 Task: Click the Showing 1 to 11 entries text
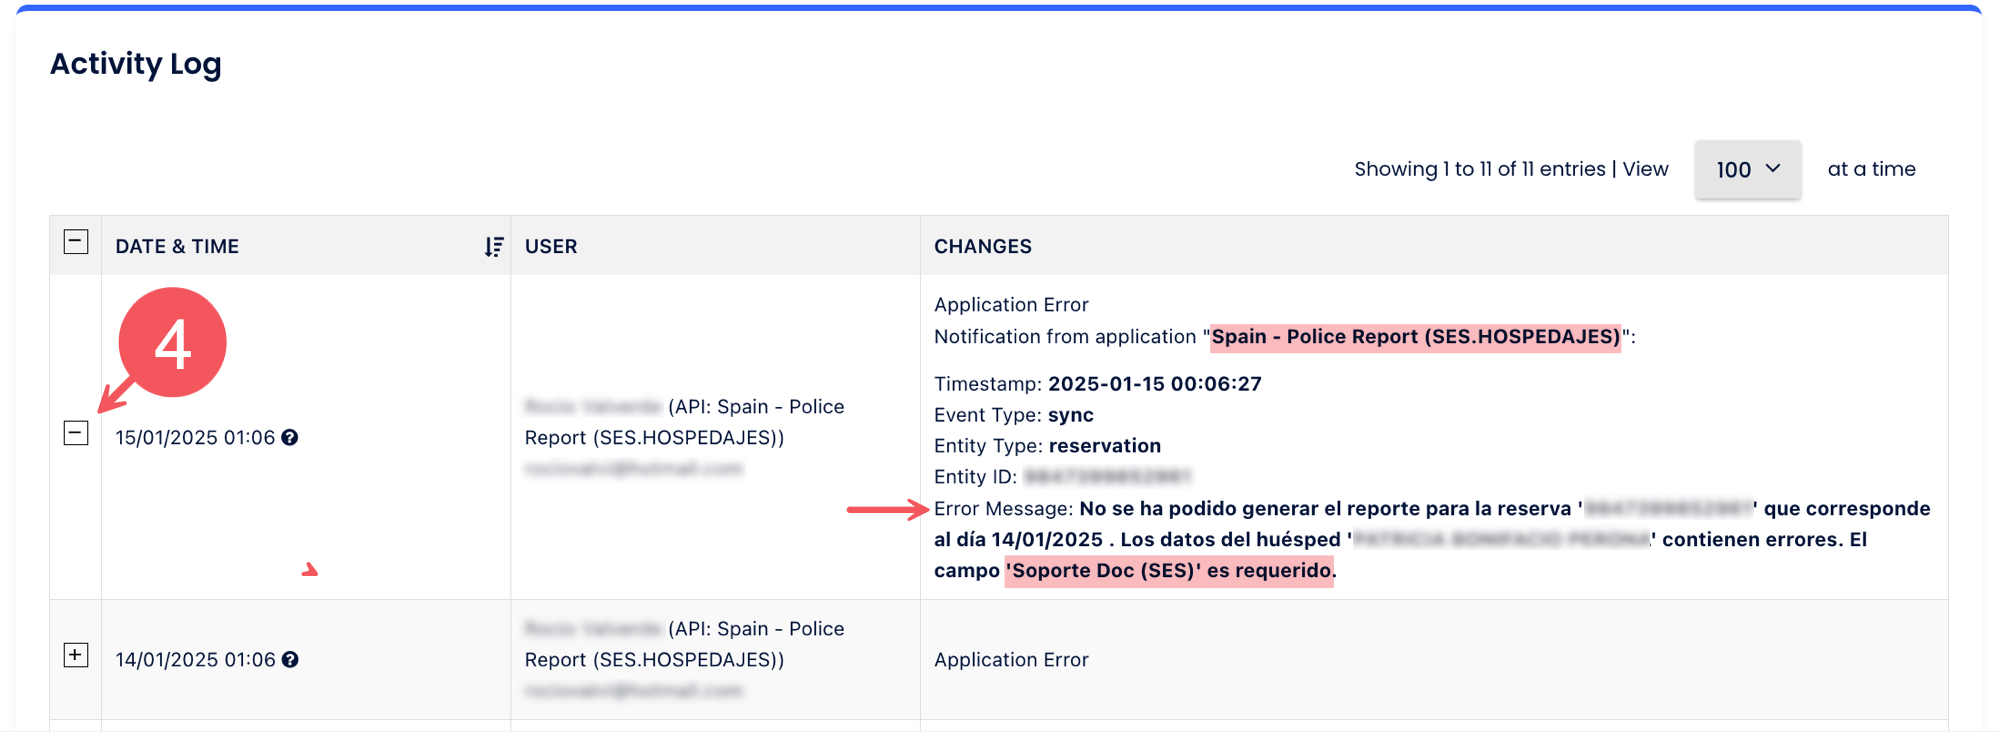pos(1480,169)
